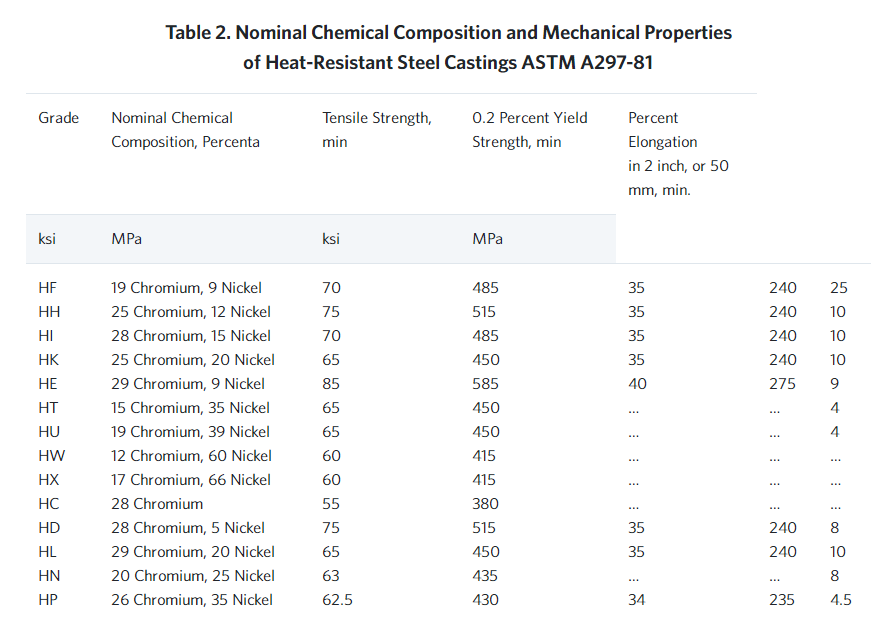Click the 17 Chromium, 66 Nickel cell
The image size is (877, 637).
191,480
